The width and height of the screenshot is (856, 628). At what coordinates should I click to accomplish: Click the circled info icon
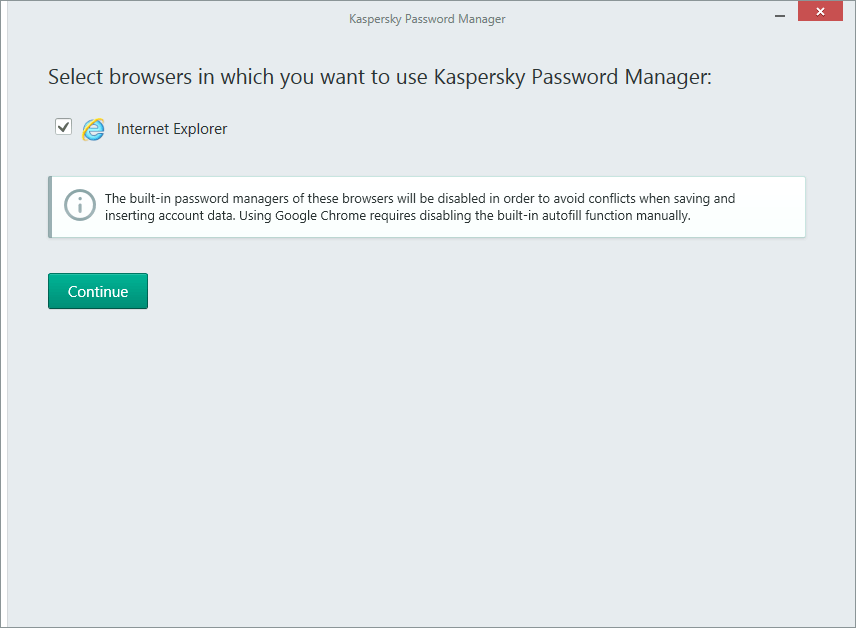tap(80, 205)
